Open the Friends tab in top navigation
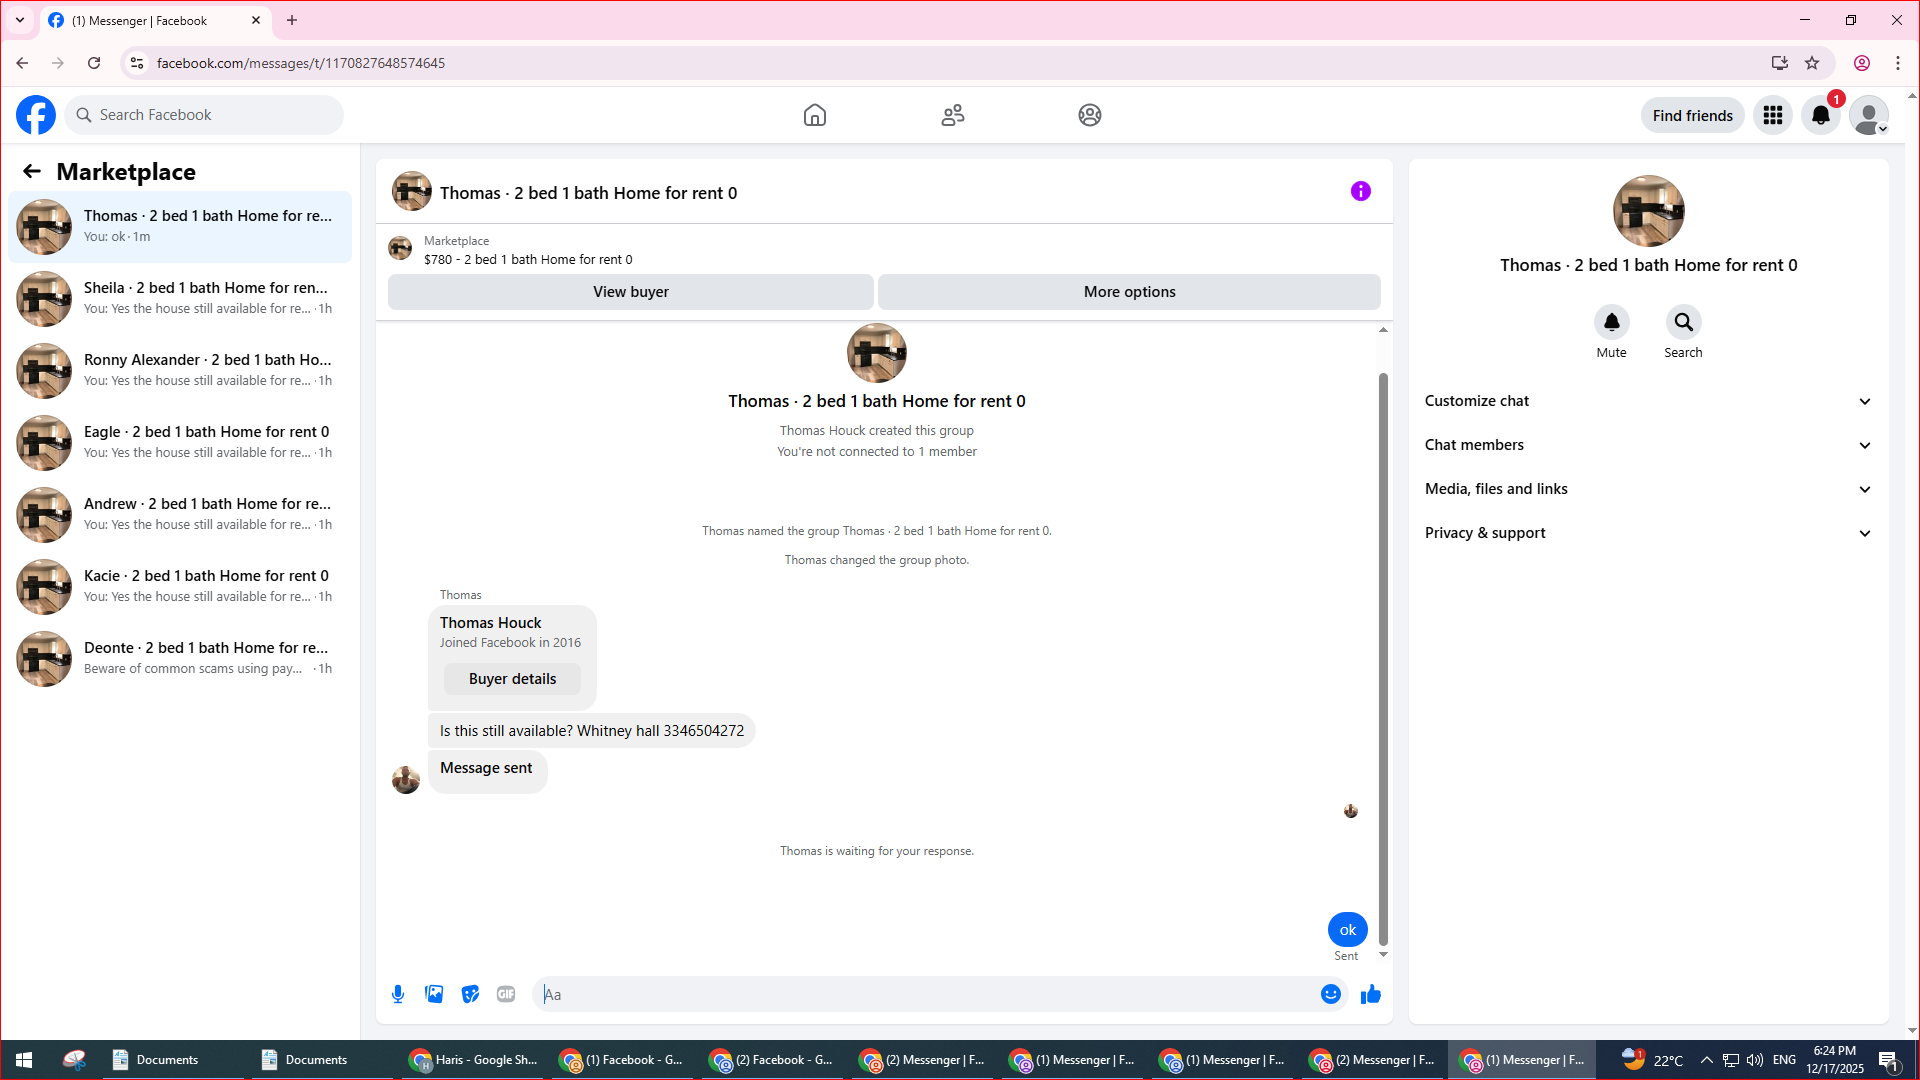 (952, 116)
